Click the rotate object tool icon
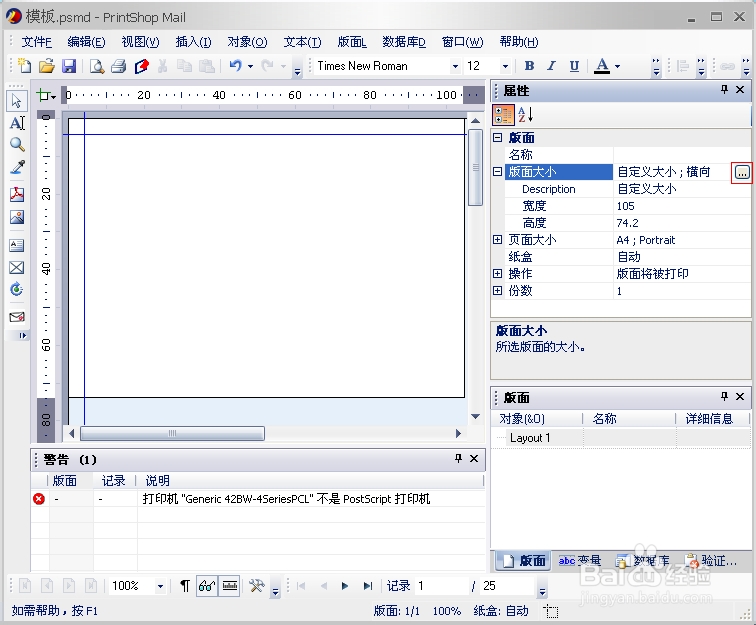Screen dimensions: 756x625 coord(16,289)
